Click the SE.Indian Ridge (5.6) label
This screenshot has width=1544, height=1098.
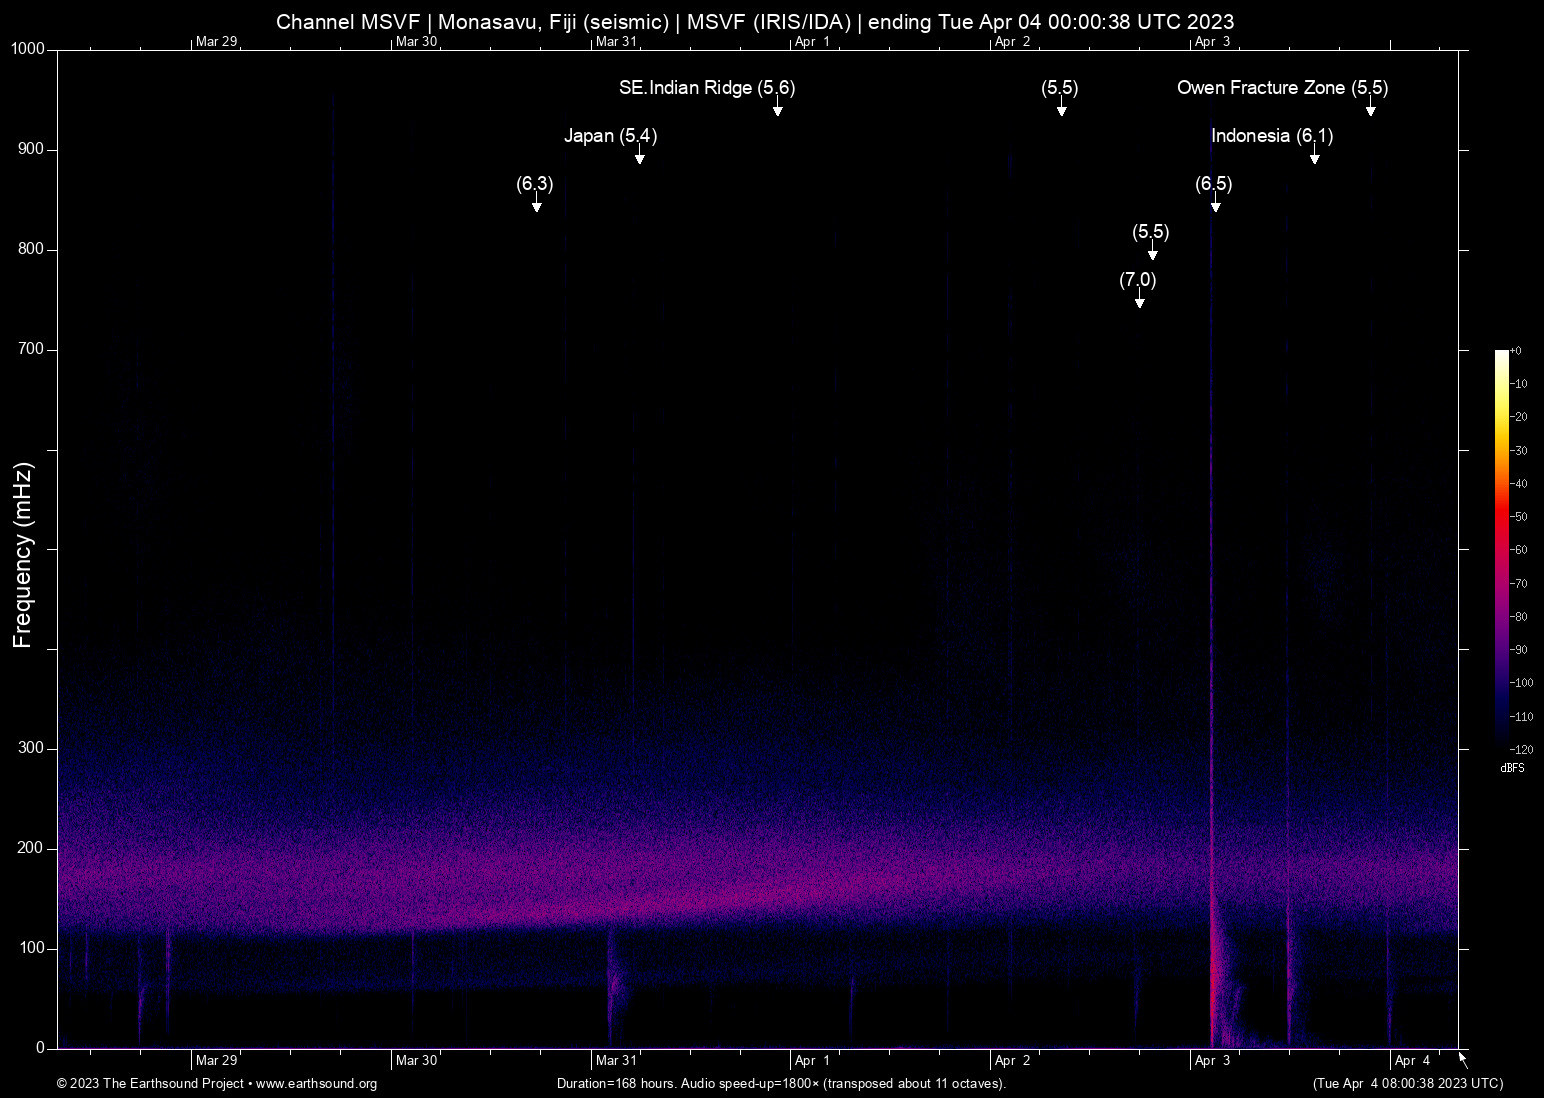pyautogui.click(x=706, y=88)
